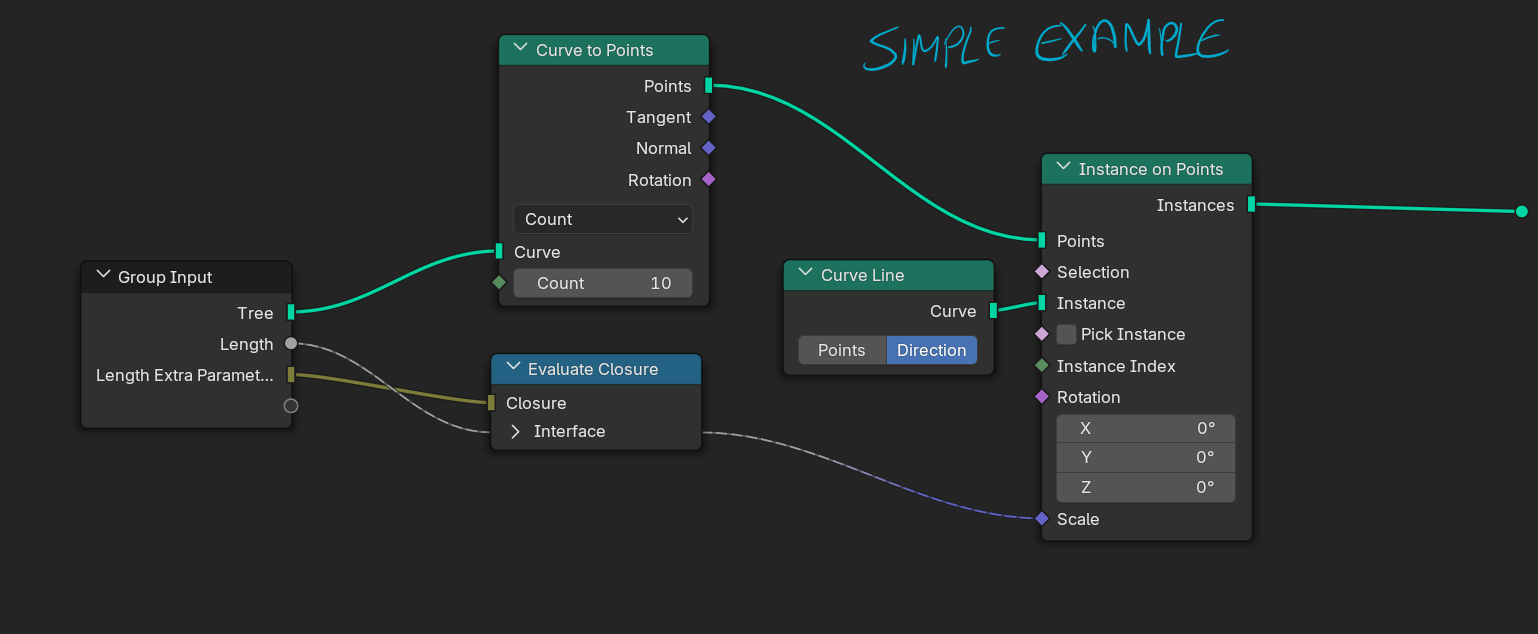Click the Instances output socket
Viewport: 1538px width, 634px height.
click(x=1251, y=205)
